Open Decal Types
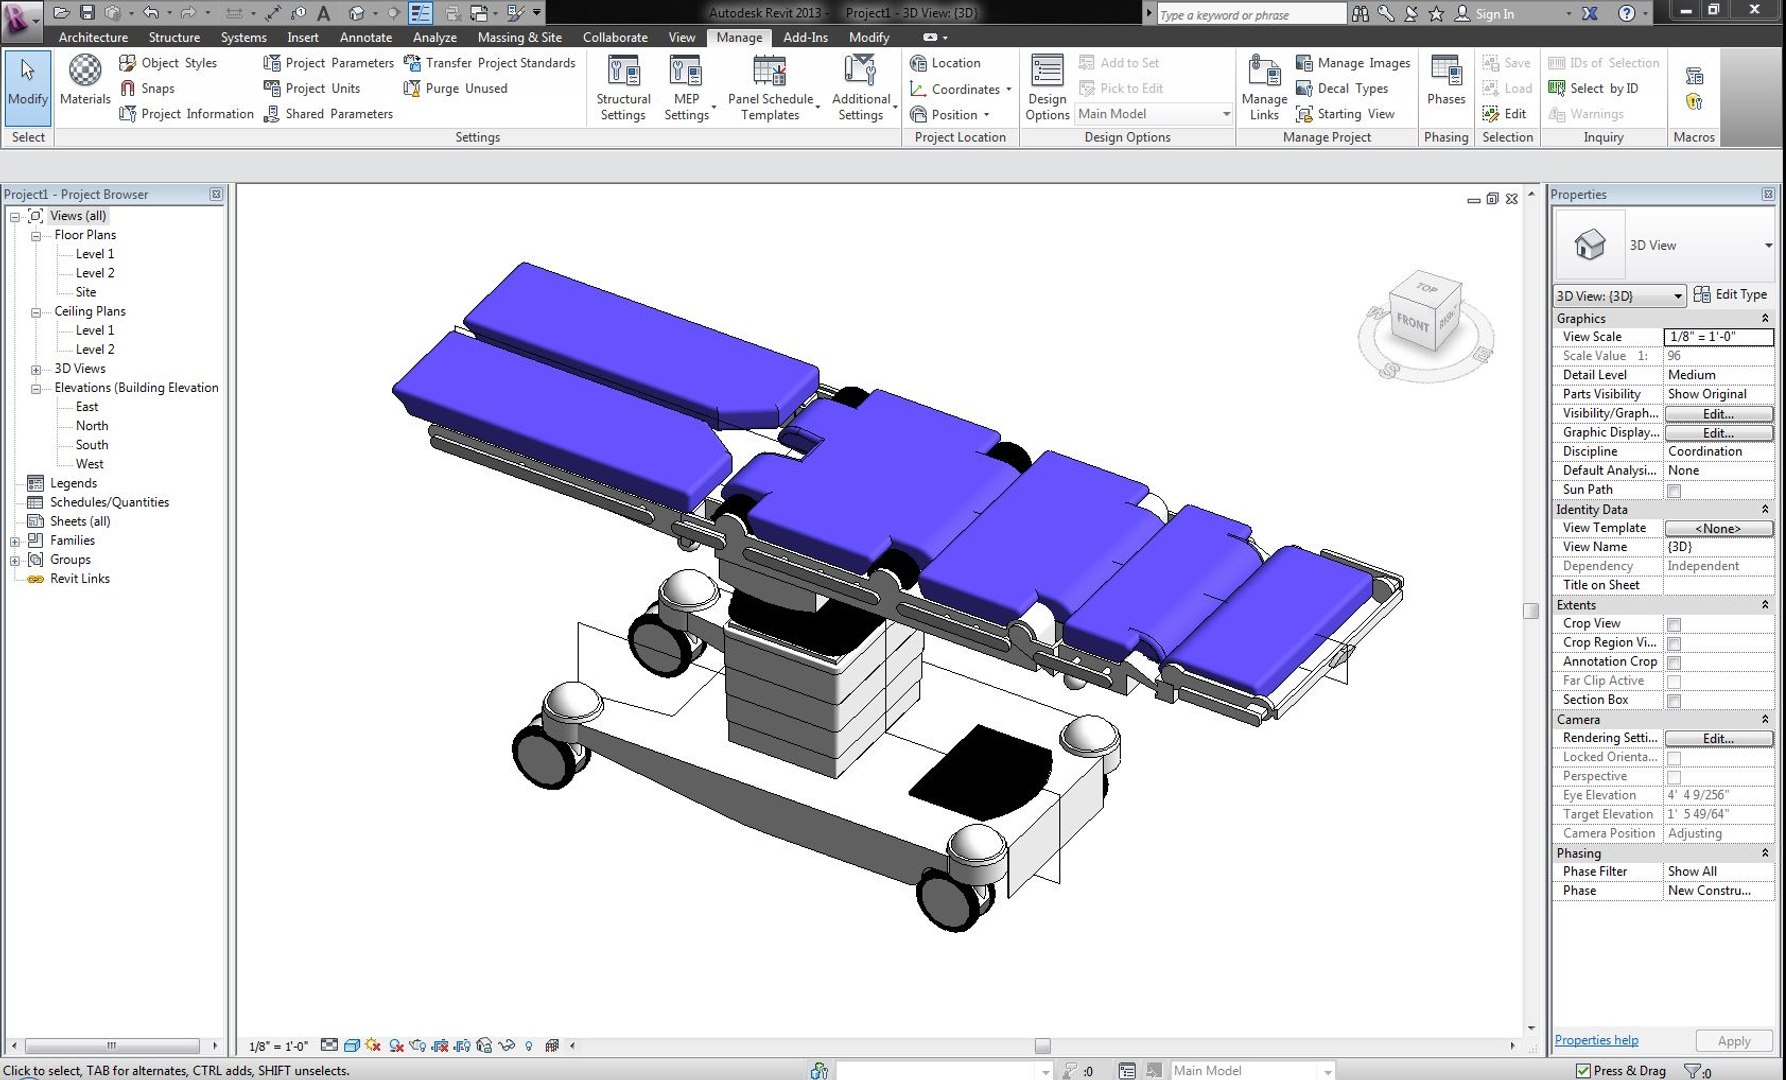This screenshot has width=1786, height=1080. pyautogui.click(x=1342, y=88)
